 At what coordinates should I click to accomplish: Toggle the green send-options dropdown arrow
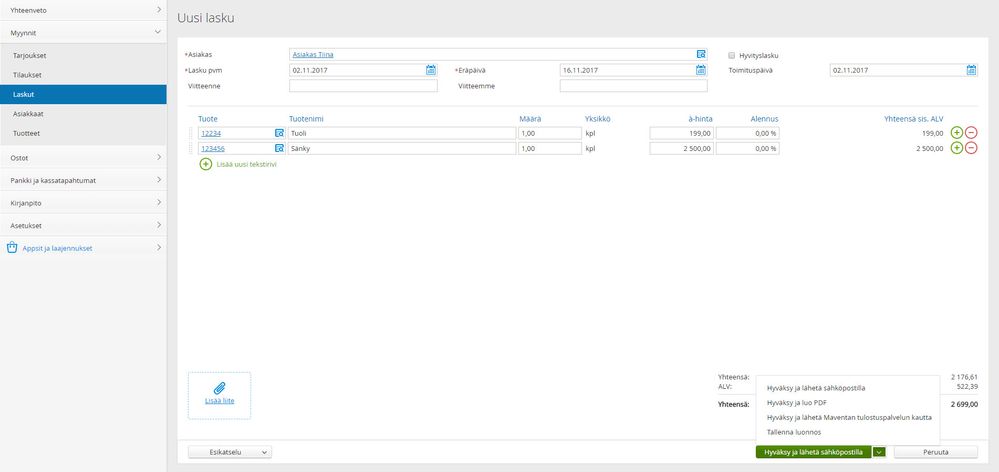click(x=879, y=452)
